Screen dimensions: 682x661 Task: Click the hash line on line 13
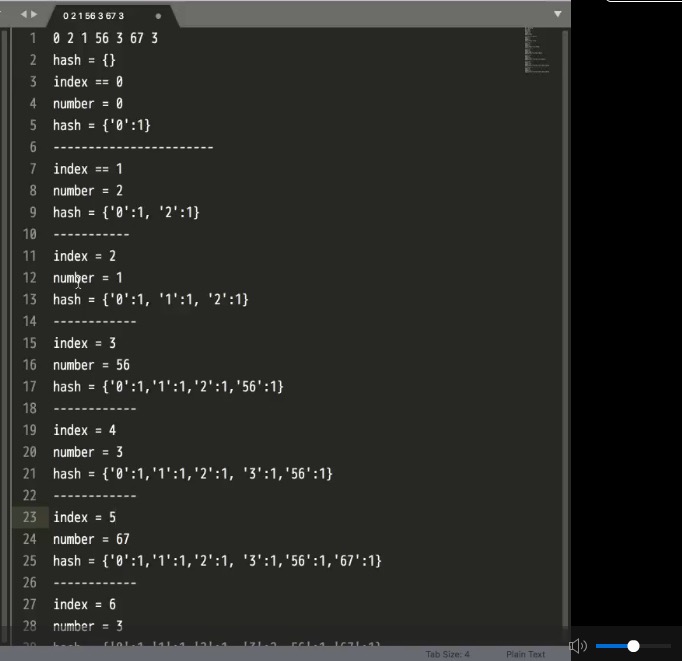(150, 299)
